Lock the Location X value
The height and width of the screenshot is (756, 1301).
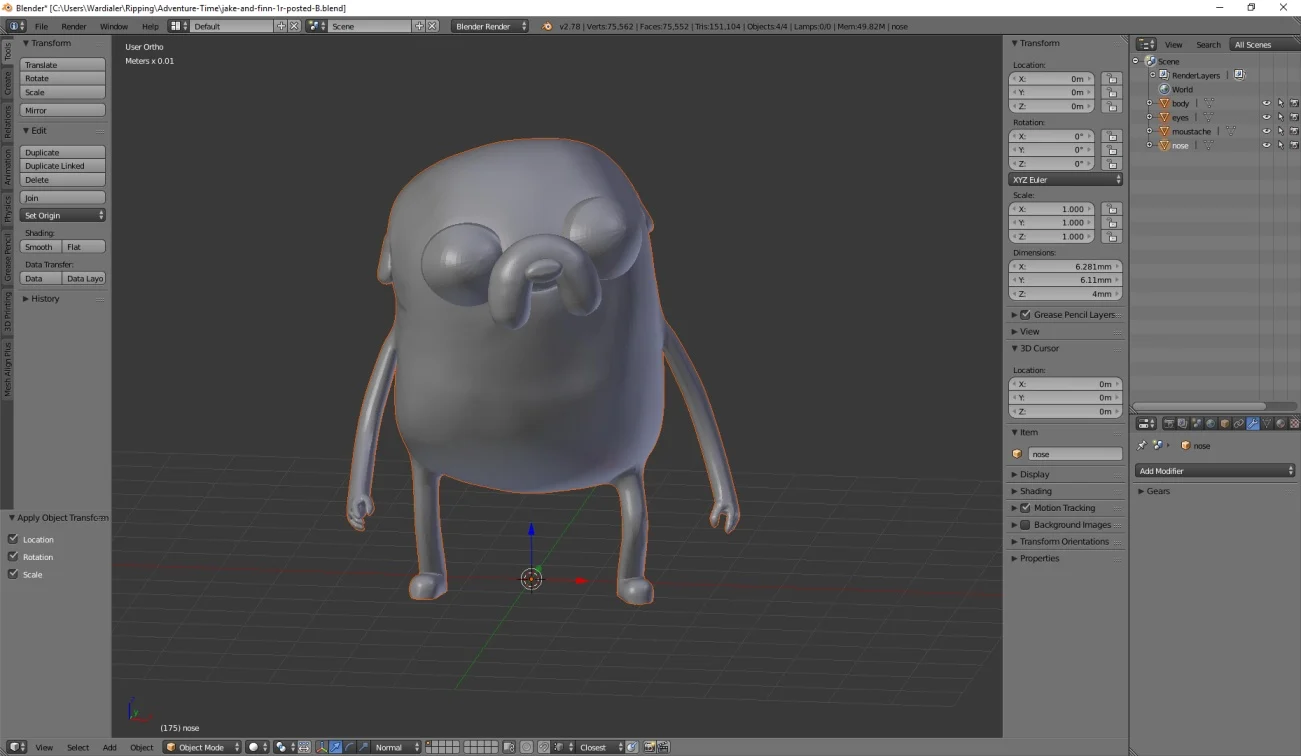click(1111, 78)
